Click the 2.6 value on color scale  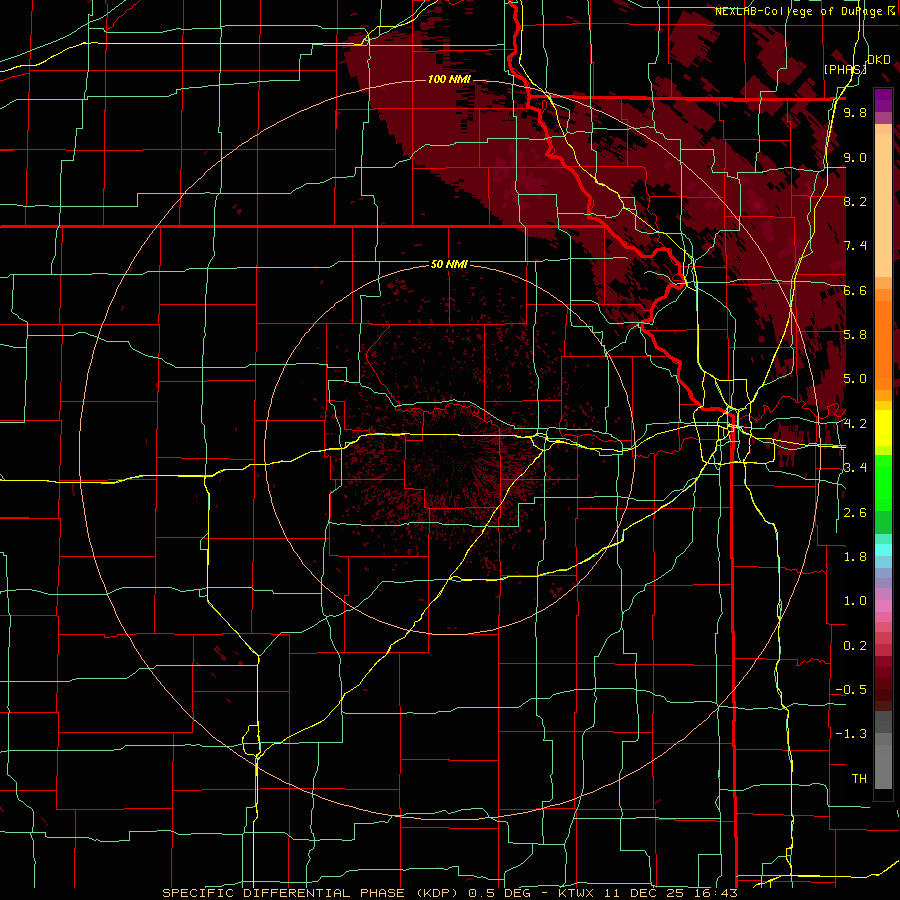(855, 513)
